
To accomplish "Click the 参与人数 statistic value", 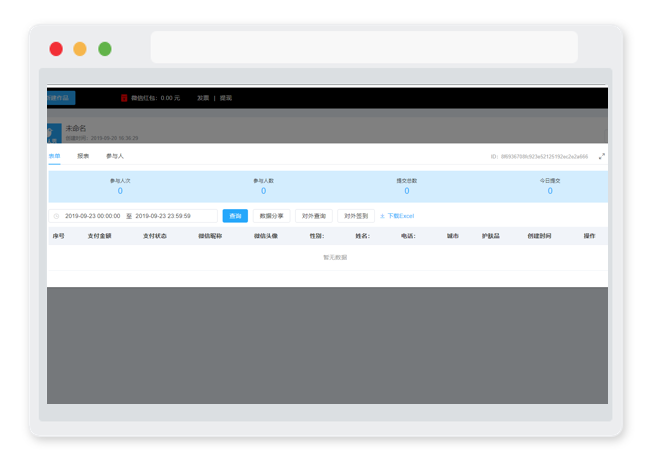I will 263,191.
